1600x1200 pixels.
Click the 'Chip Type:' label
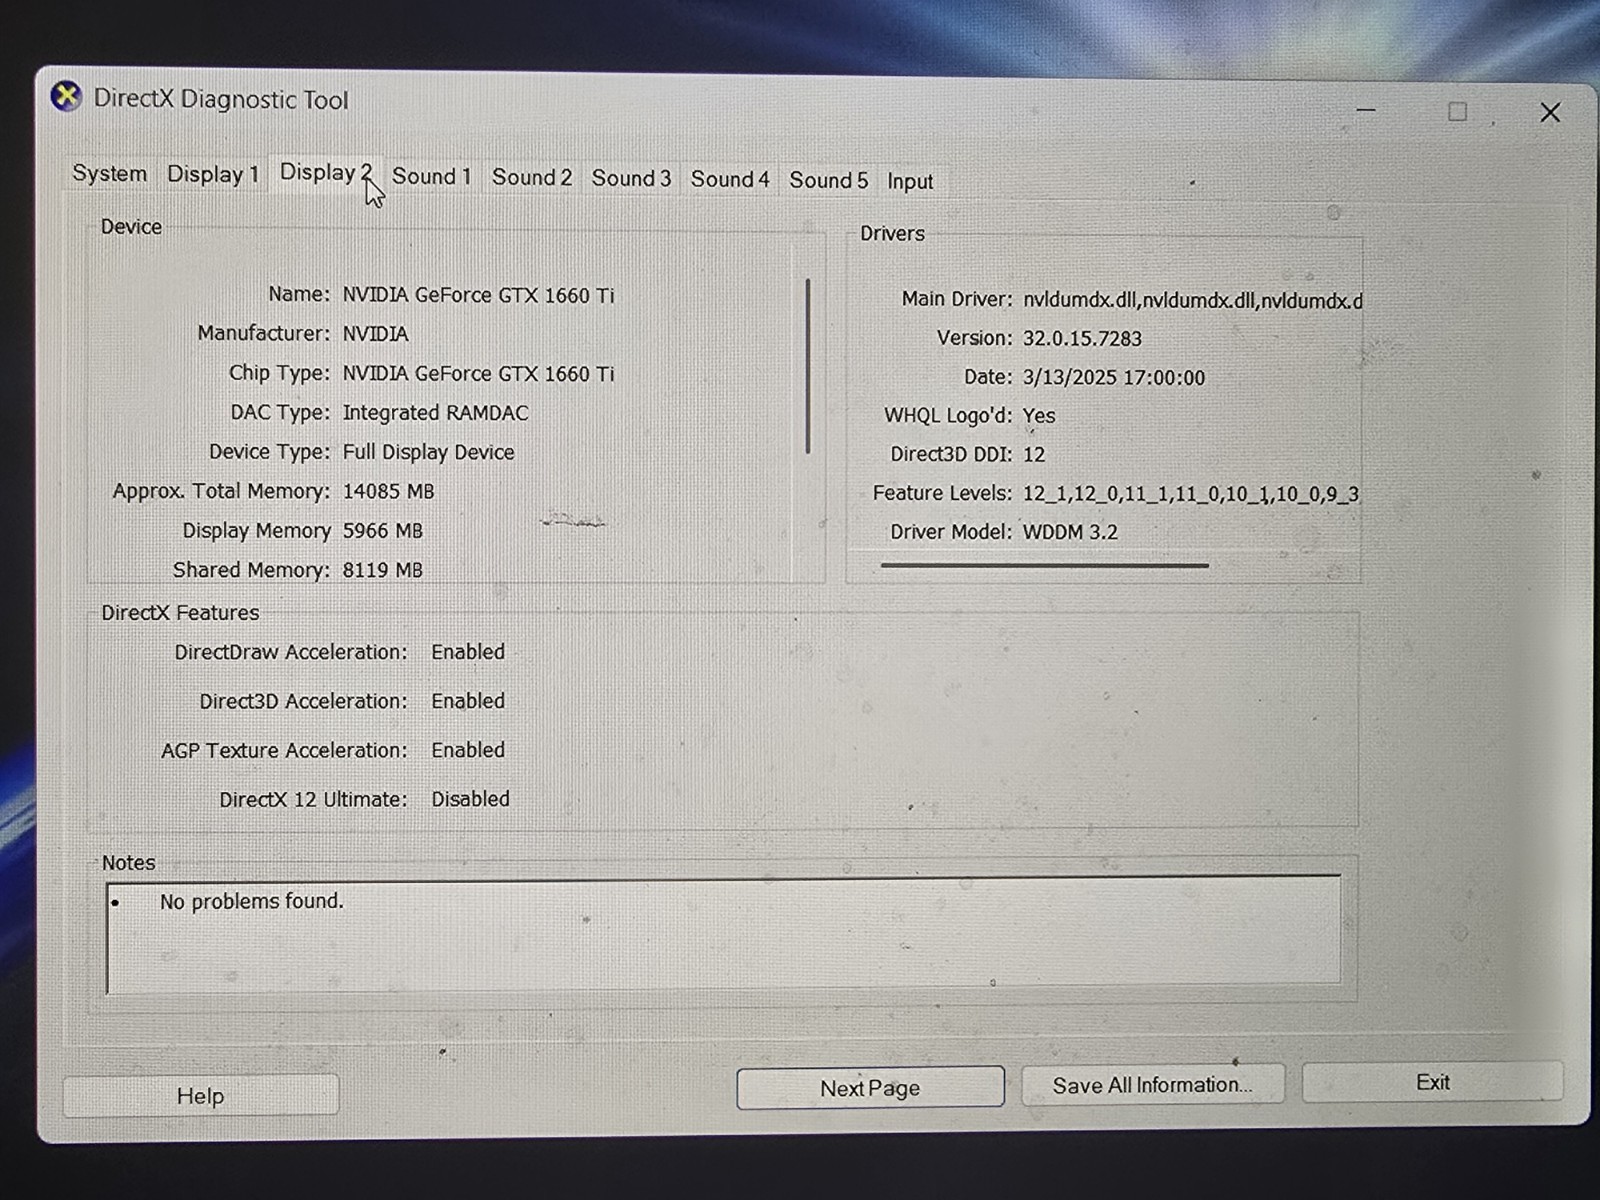(x=279, y=373)
